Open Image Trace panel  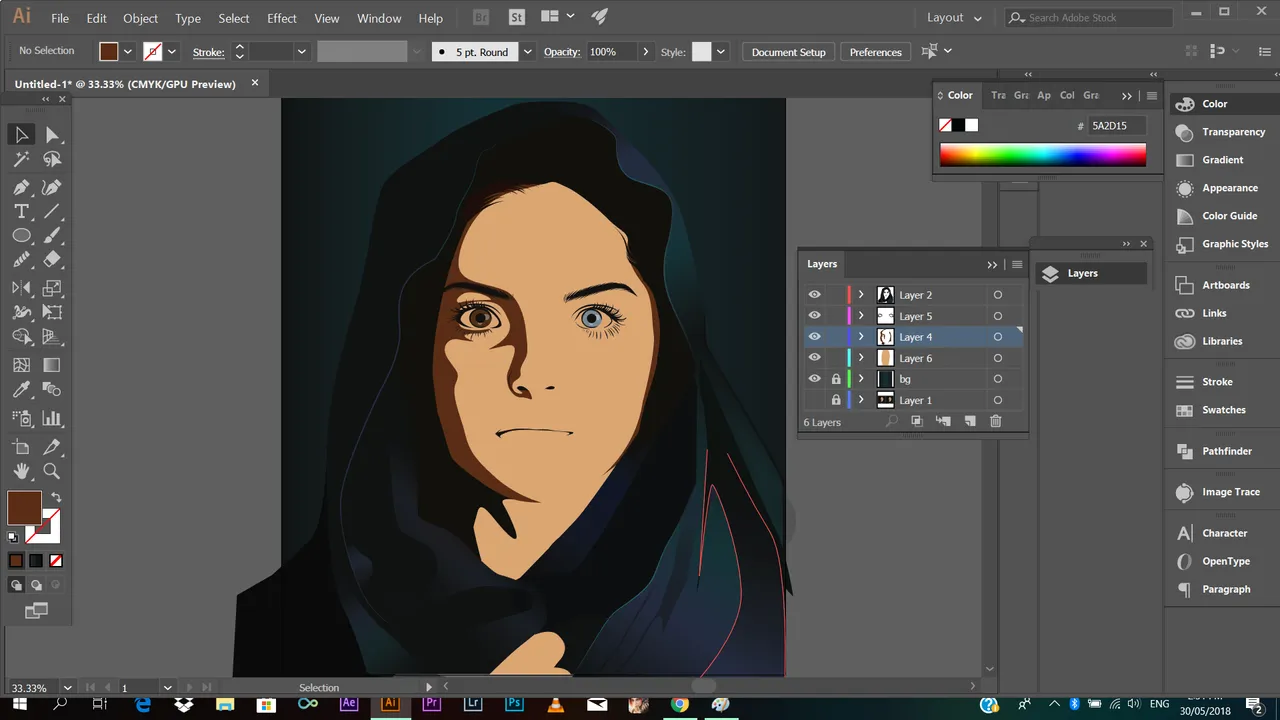pyautogui.click(x=1230, y=492)
